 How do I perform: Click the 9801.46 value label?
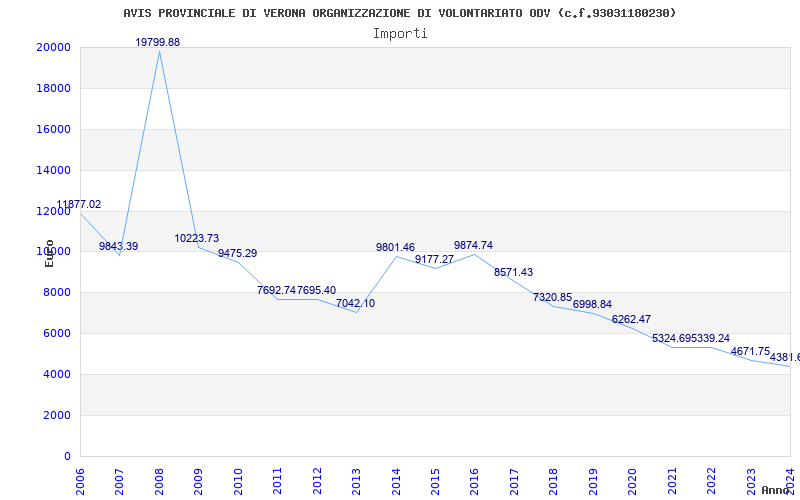[x=395, y=247]
